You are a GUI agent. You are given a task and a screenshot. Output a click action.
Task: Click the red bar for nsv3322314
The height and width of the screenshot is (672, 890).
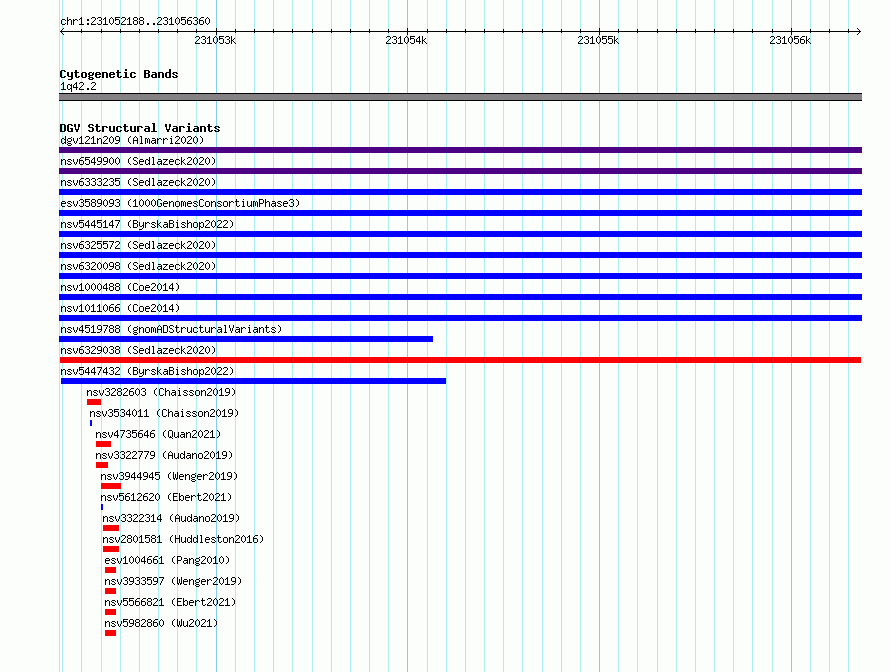click(111, 528)
